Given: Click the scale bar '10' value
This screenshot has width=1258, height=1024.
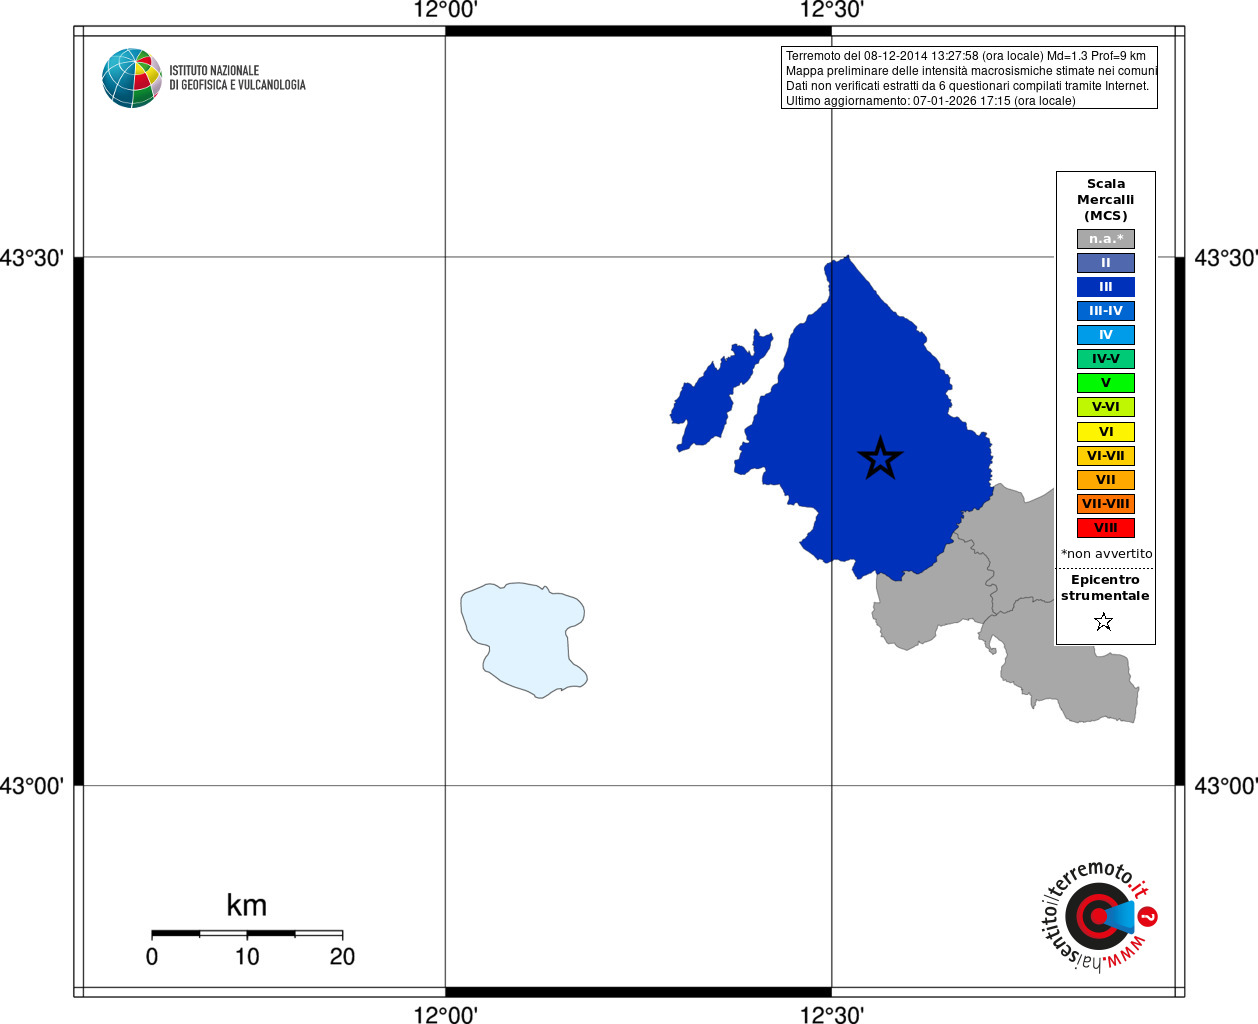Looking at the screenshot, I should coord(247,957).
